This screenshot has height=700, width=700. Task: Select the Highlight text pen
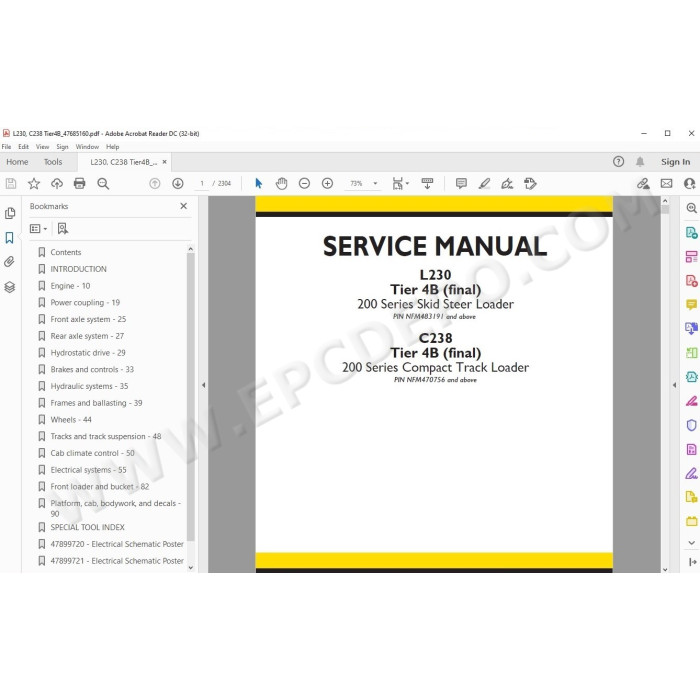(x=484, y=183)
